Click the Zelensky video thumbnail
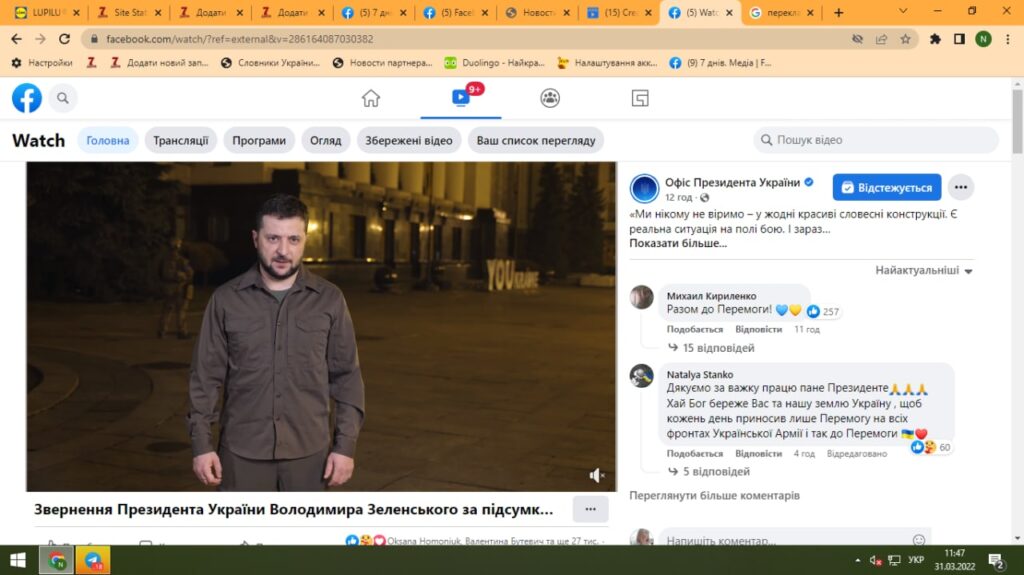This screenshot has width=1024, height=575. coord(320,325)
